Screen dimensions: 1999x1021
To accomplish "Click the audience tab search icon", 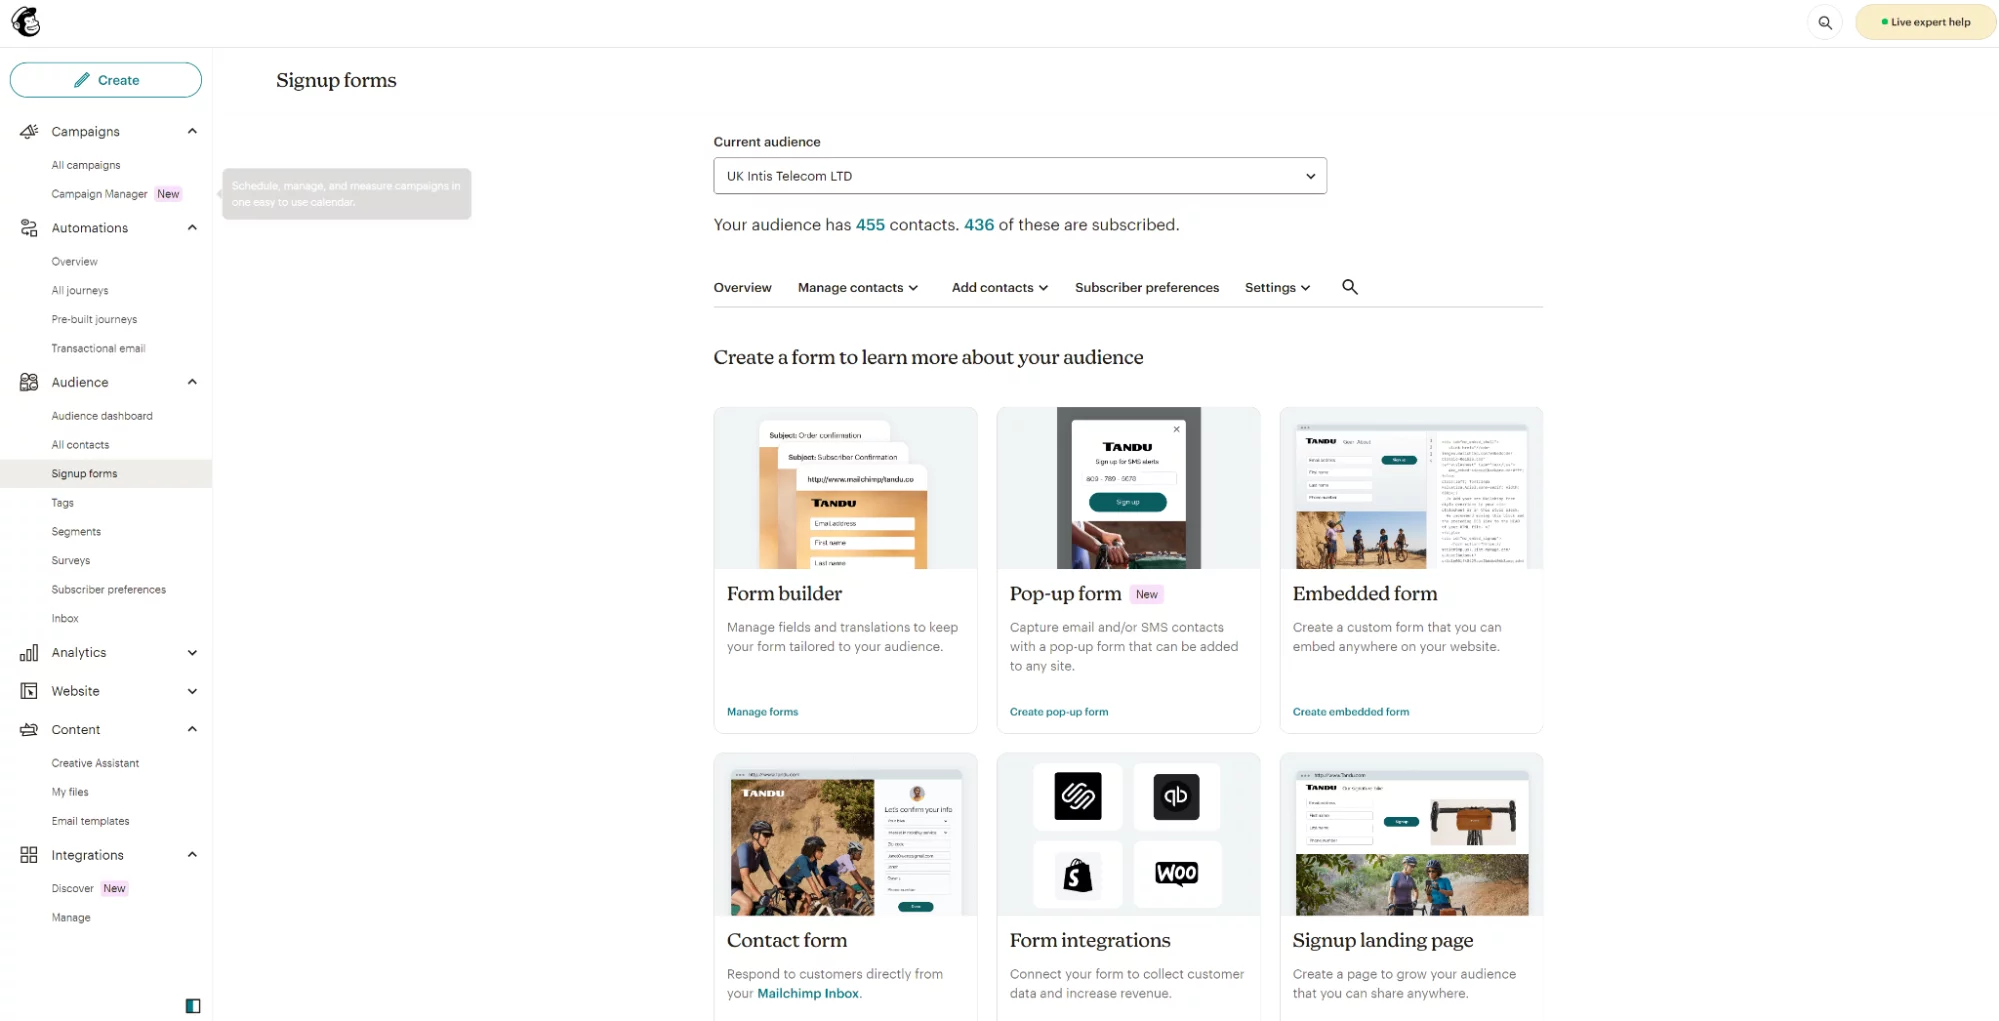I will pos(1349,287).
